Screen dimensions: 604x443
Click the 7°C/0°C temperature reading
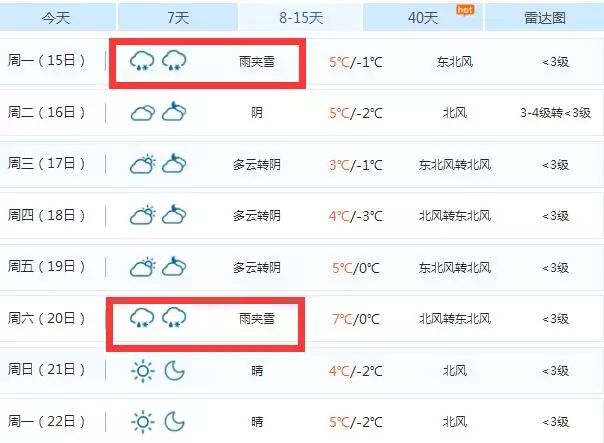tap(355, 319)
